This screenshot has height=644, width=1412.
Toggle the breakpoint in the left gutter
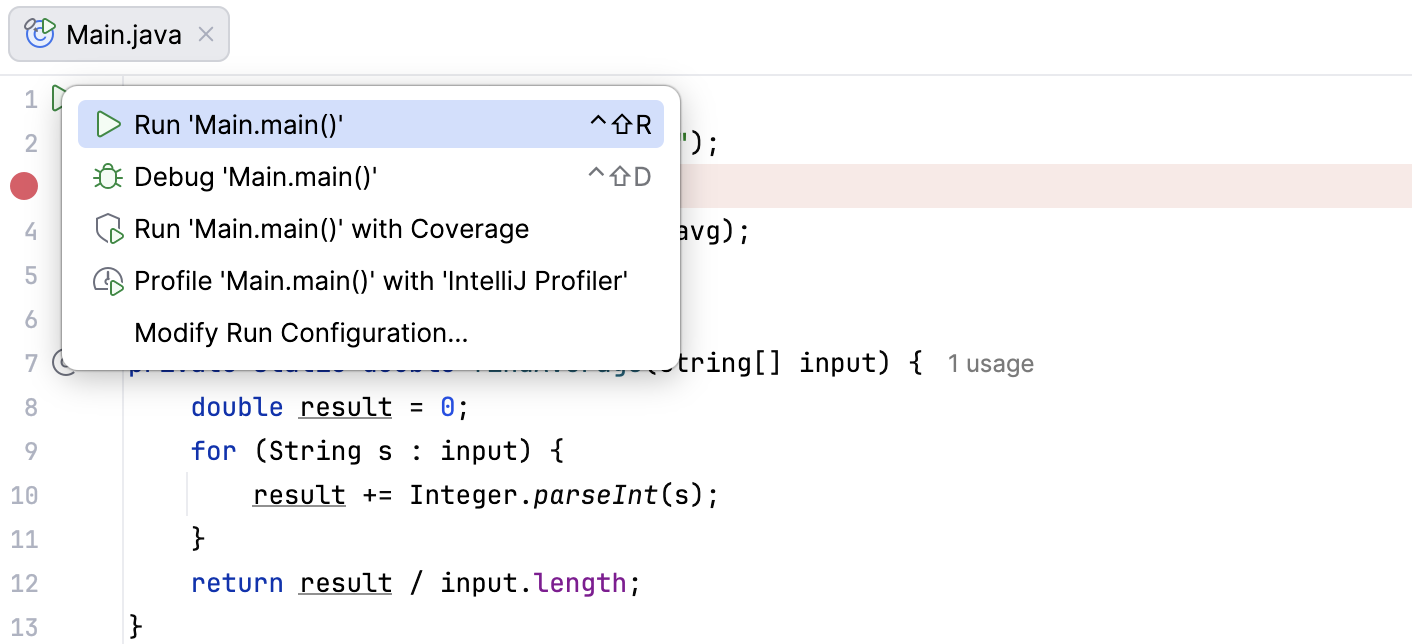click(x=23, y=185)
